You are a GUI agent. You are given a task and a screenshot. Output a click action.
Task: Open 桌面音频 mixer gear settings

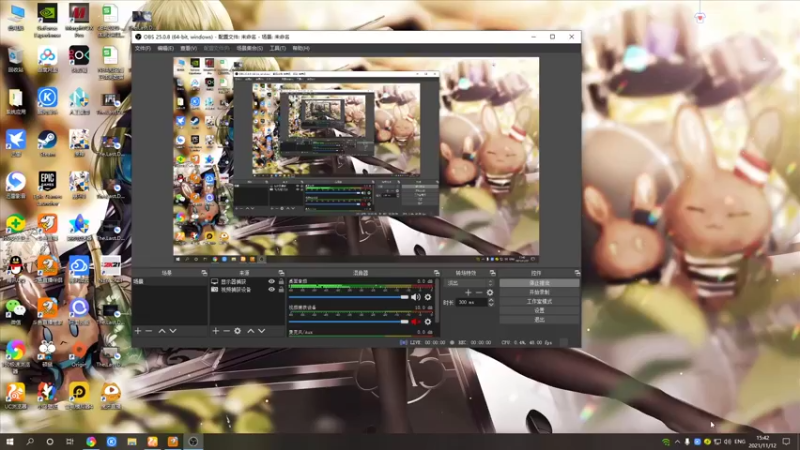click(x=428, y=297)
